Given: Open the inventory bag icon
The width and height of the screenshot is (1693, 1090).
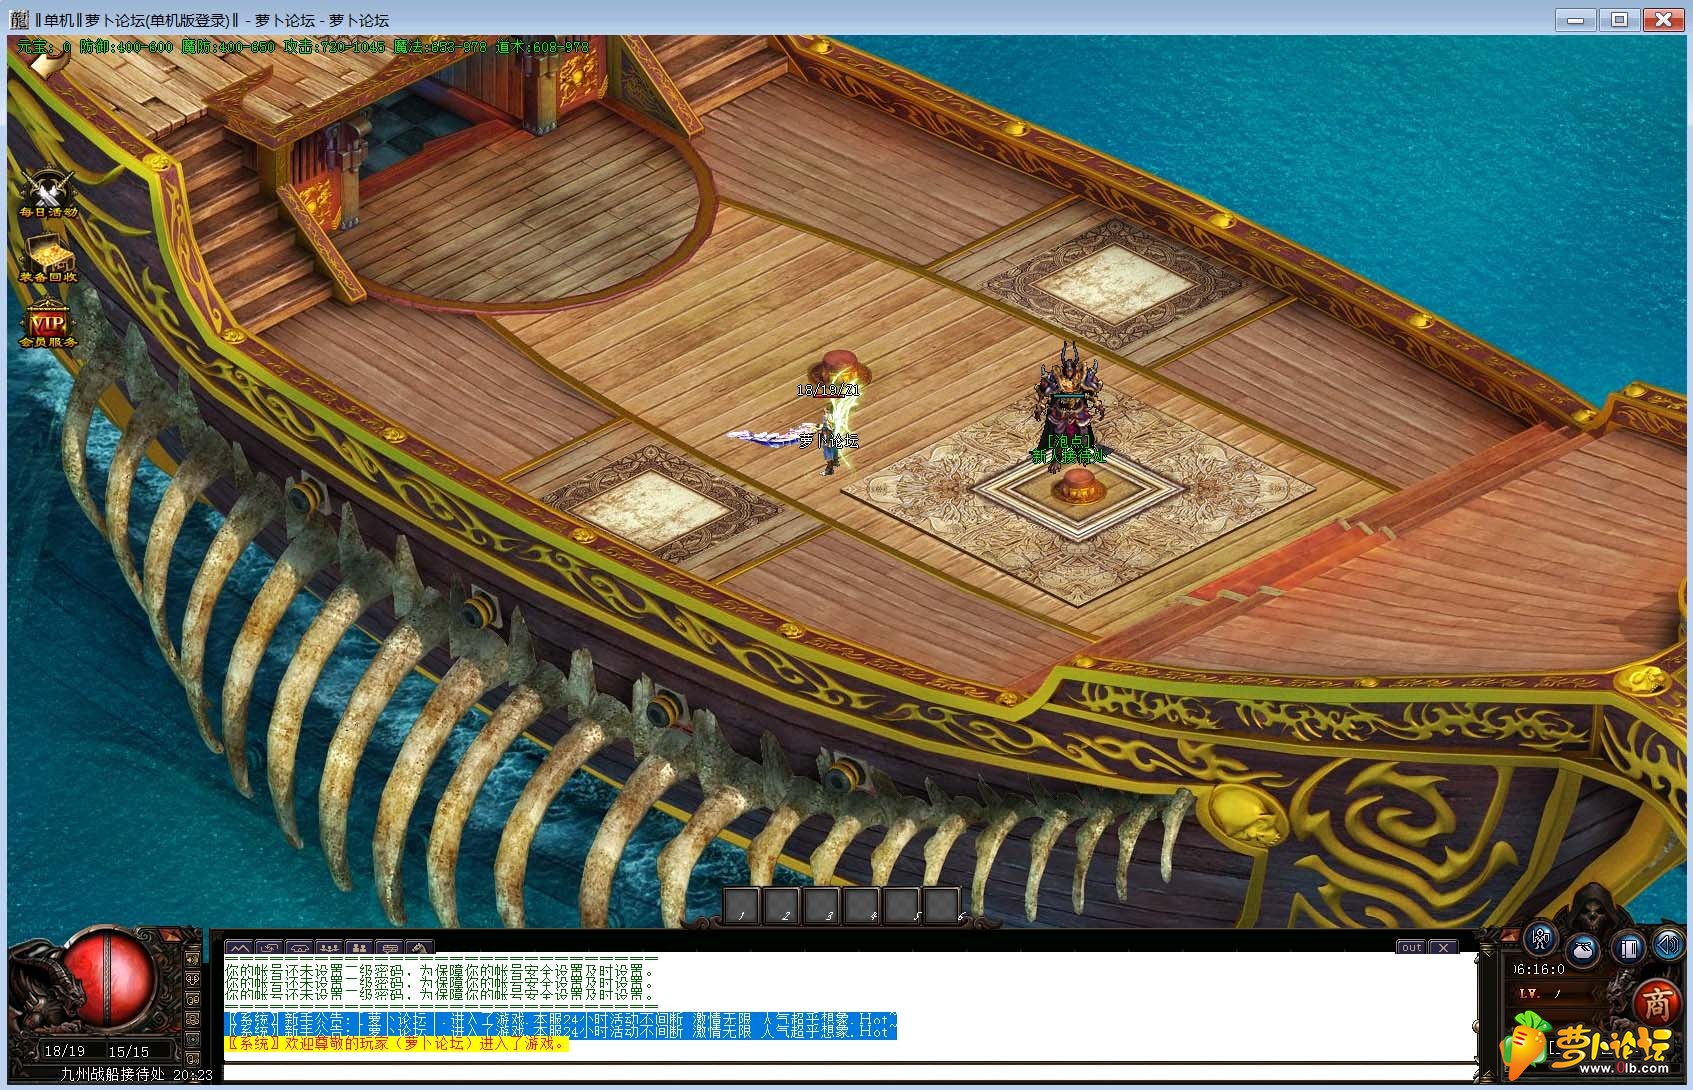Looking at the screenshot, I should (x=1583, y=949).
